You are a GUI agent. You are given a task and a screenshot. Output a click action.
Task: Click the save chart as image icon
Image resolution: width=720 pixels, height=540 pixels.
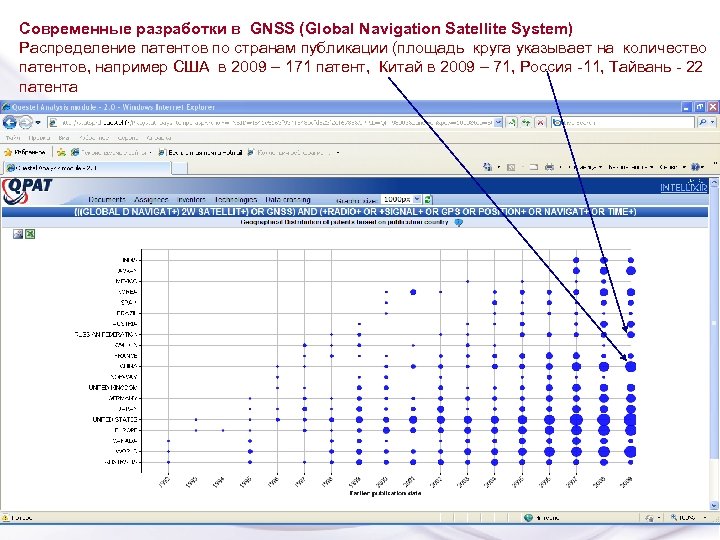tap(18, 234)
